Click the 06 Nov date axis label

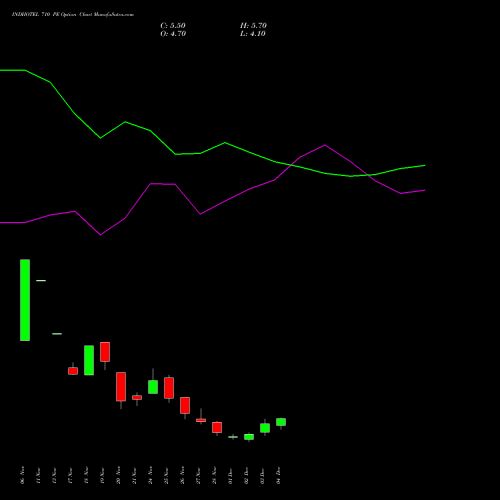pos(22,475)
